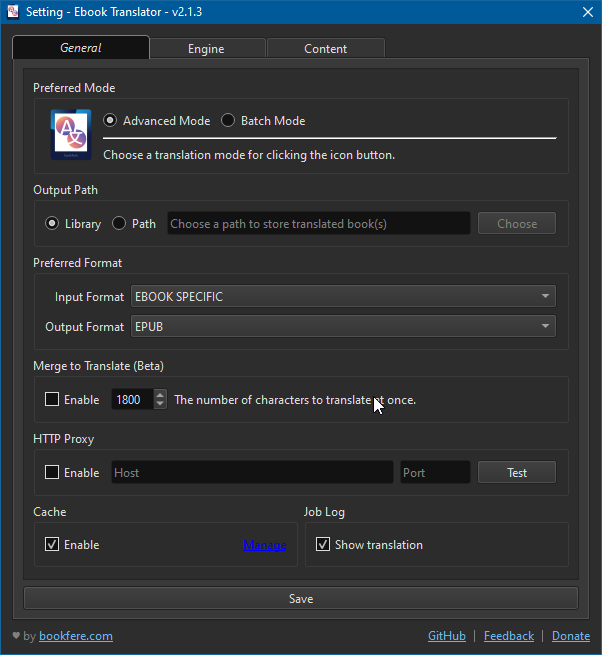Open the Output Format dropdown
The width and height of the screenshot is (602, 655).
click(343, 326)
